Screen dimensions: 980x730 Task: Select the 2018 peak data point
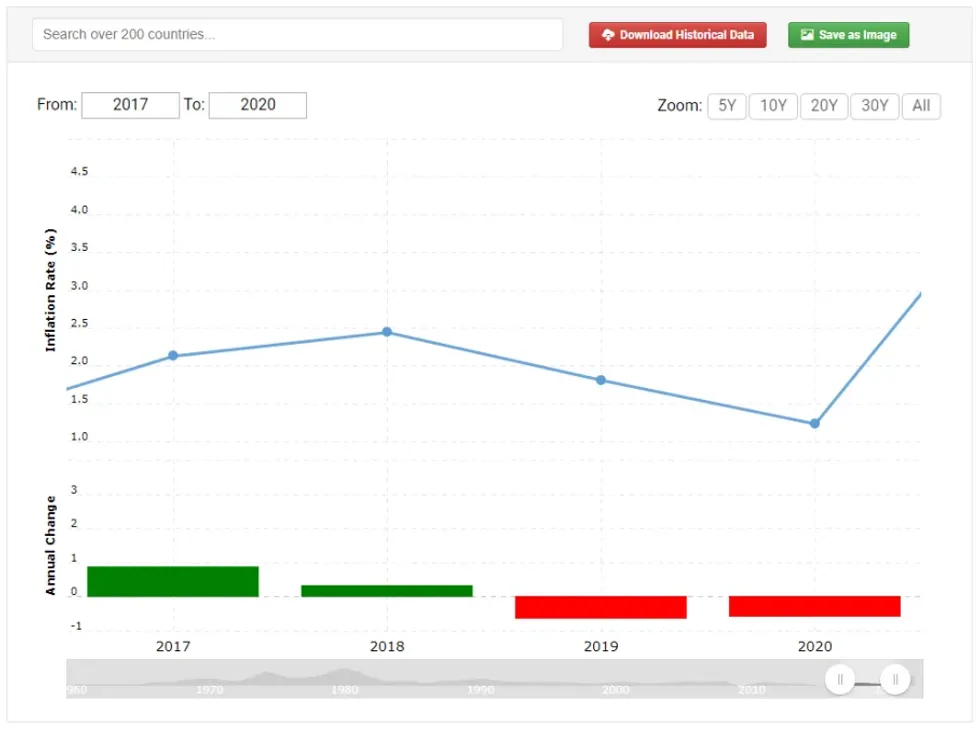[x=387, y=332]
